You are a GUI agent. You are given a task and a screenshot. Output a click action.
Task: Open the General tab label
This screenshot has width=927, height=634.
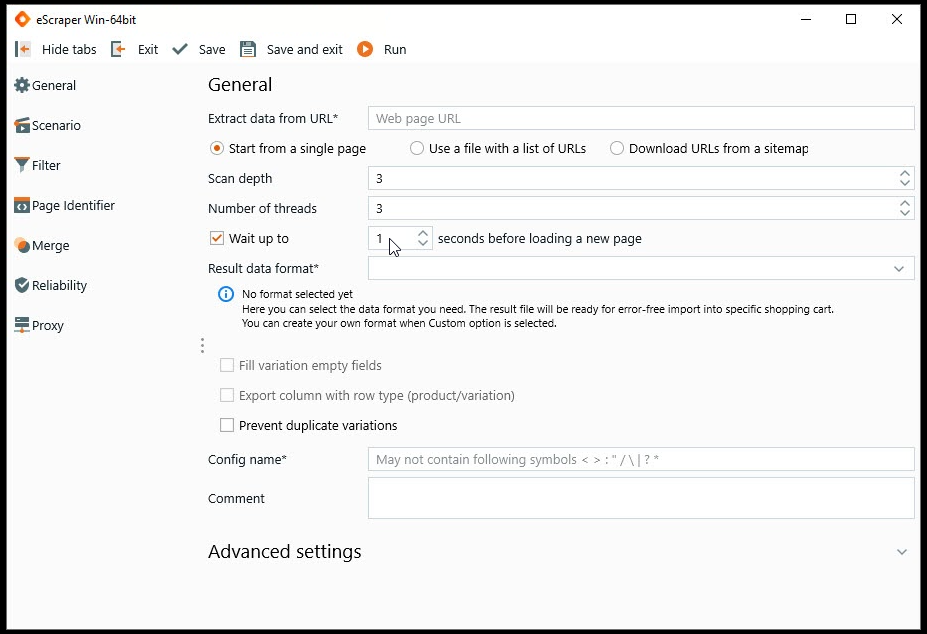pyautogui.click(x=54, y=85)
